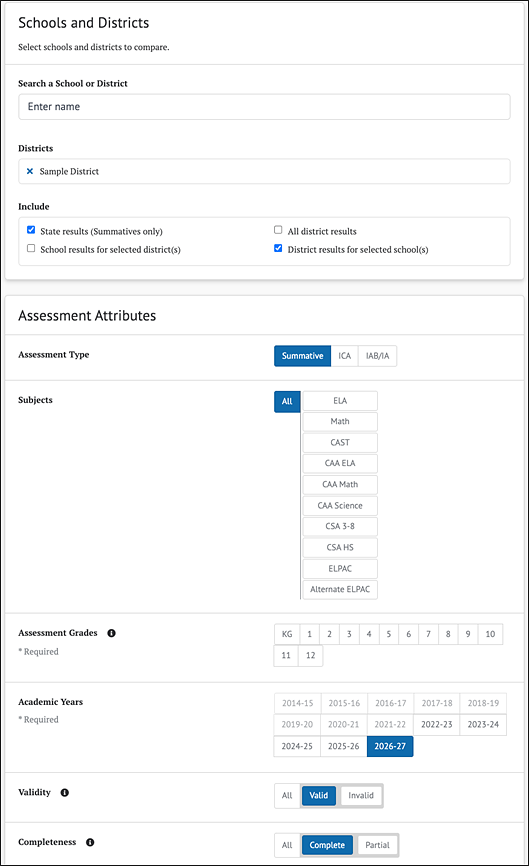Open the Completeness info icon
Viewport: 529px width, 866px height.
[90, 842]
